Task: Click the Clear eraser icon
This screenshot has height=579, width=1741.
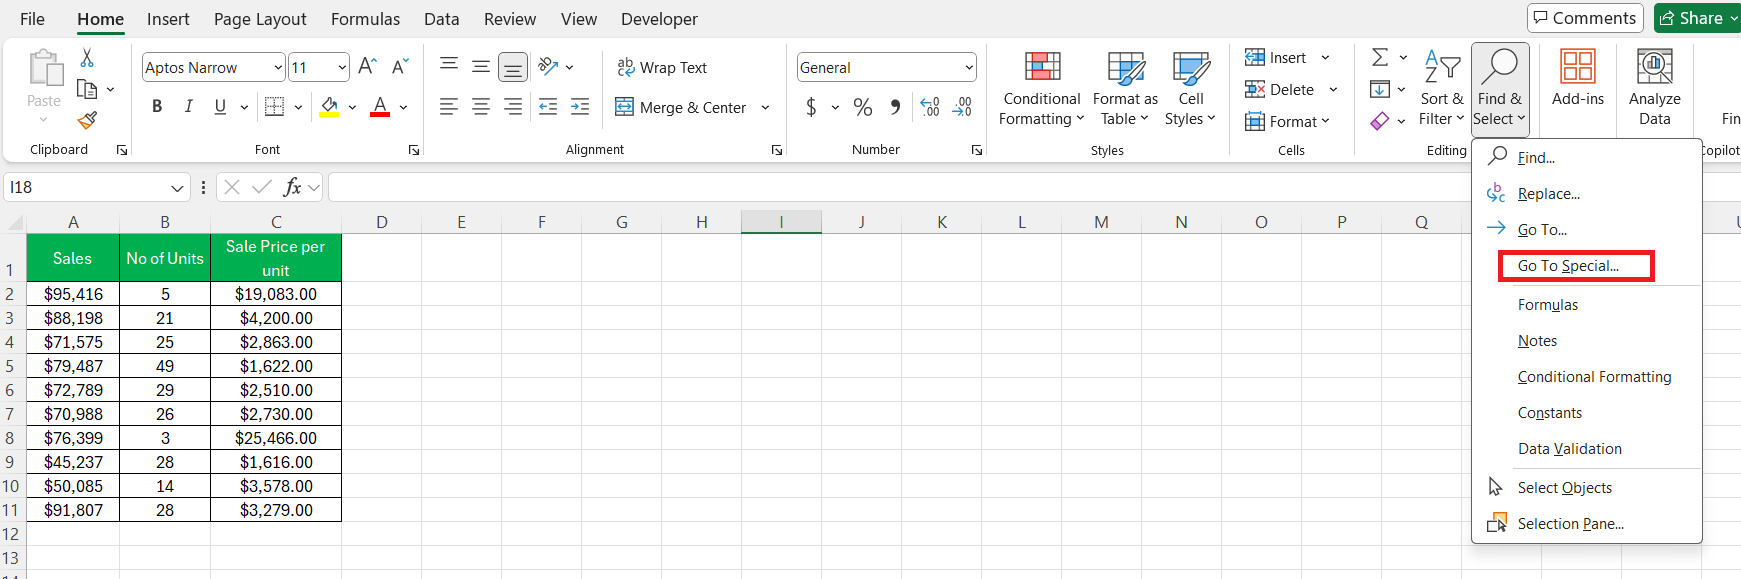Action: (1380, 121)
